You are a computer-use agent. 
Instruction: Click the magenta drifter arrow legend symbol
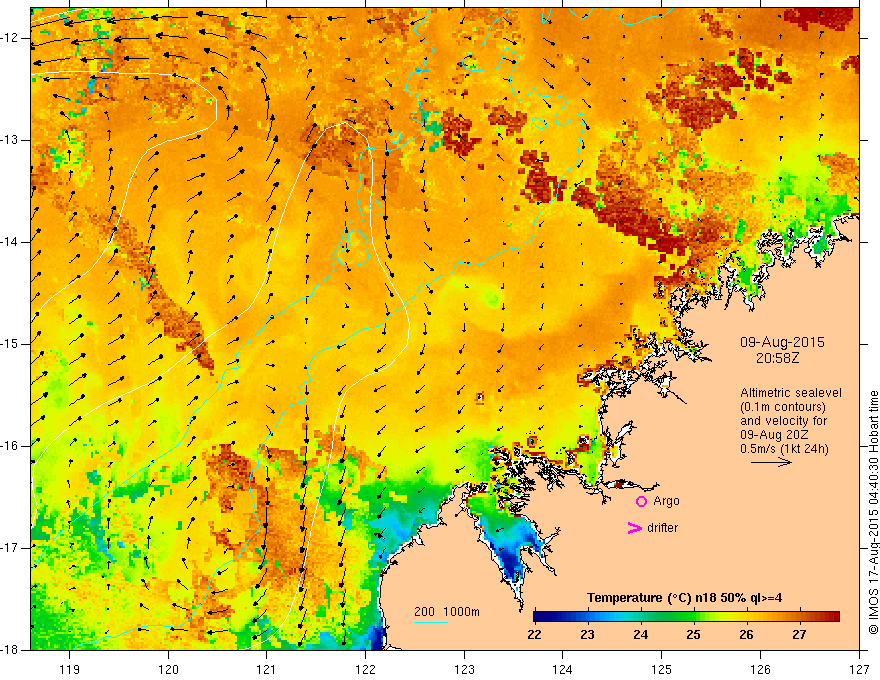pos(635,528)
